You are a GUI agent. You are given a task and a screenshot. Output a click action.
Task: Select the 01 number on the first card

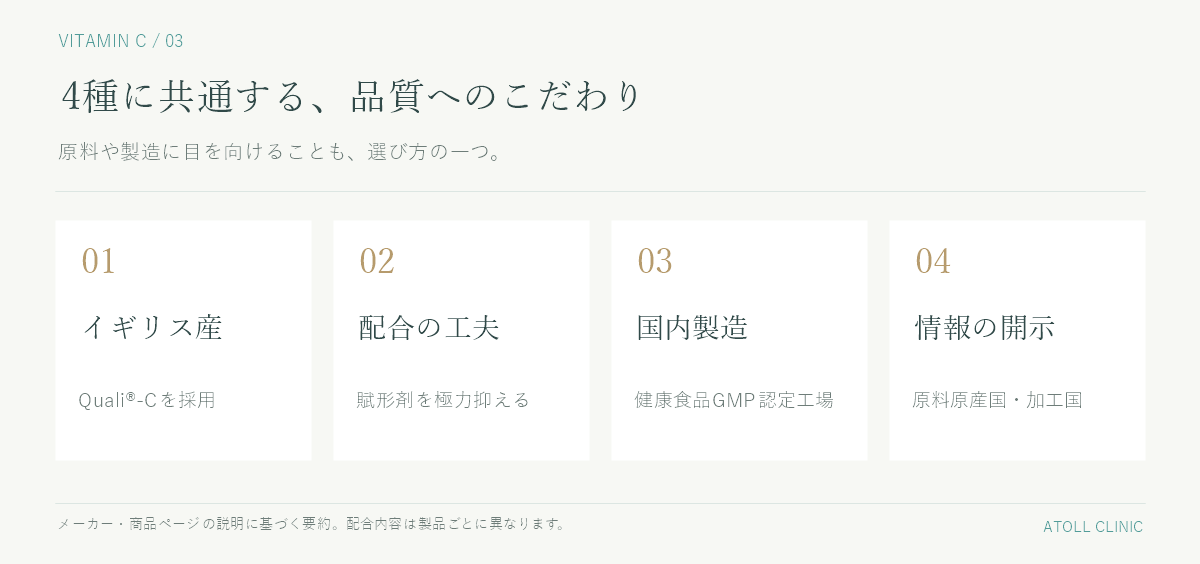pos(99,261)
